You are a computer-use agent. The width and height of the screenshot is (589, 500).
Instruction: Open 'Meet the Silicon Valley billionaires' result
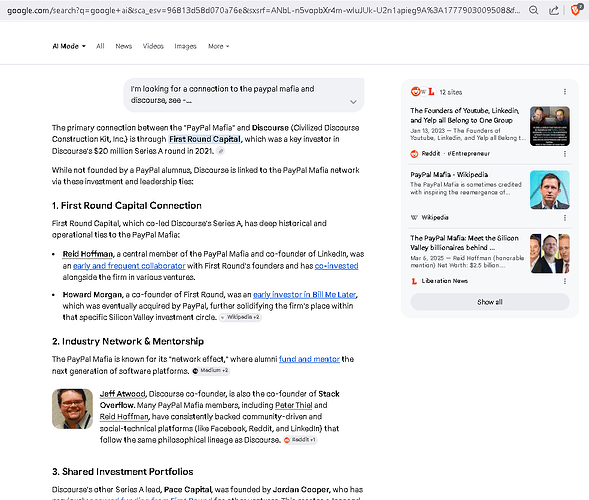tap(464, 243)
